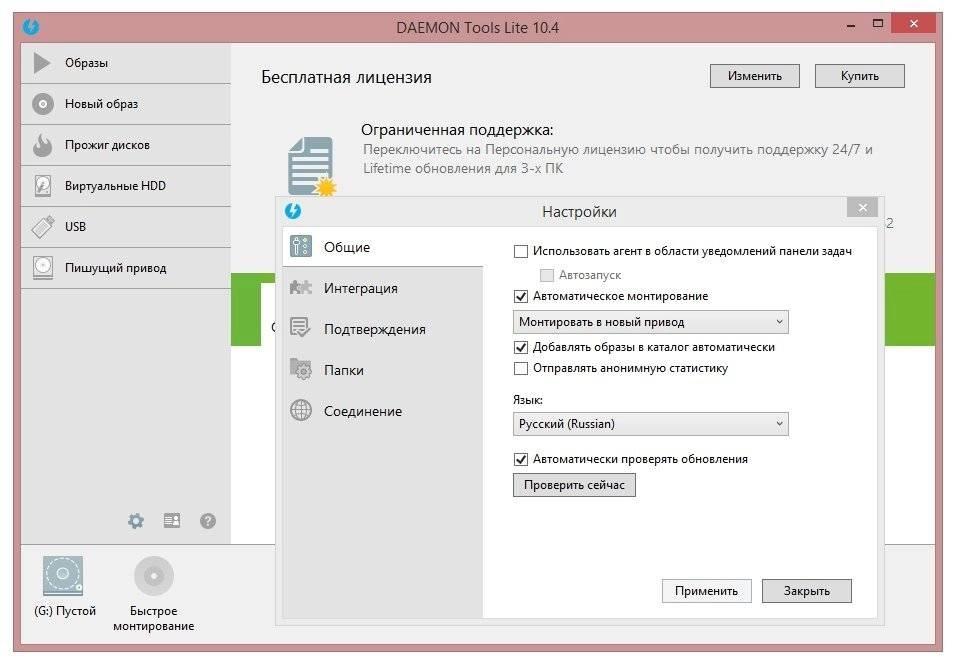The height and width of the screenshot is (671, 960).
Task: Open the Новый образ section
Action: click(x=126, y=104)
